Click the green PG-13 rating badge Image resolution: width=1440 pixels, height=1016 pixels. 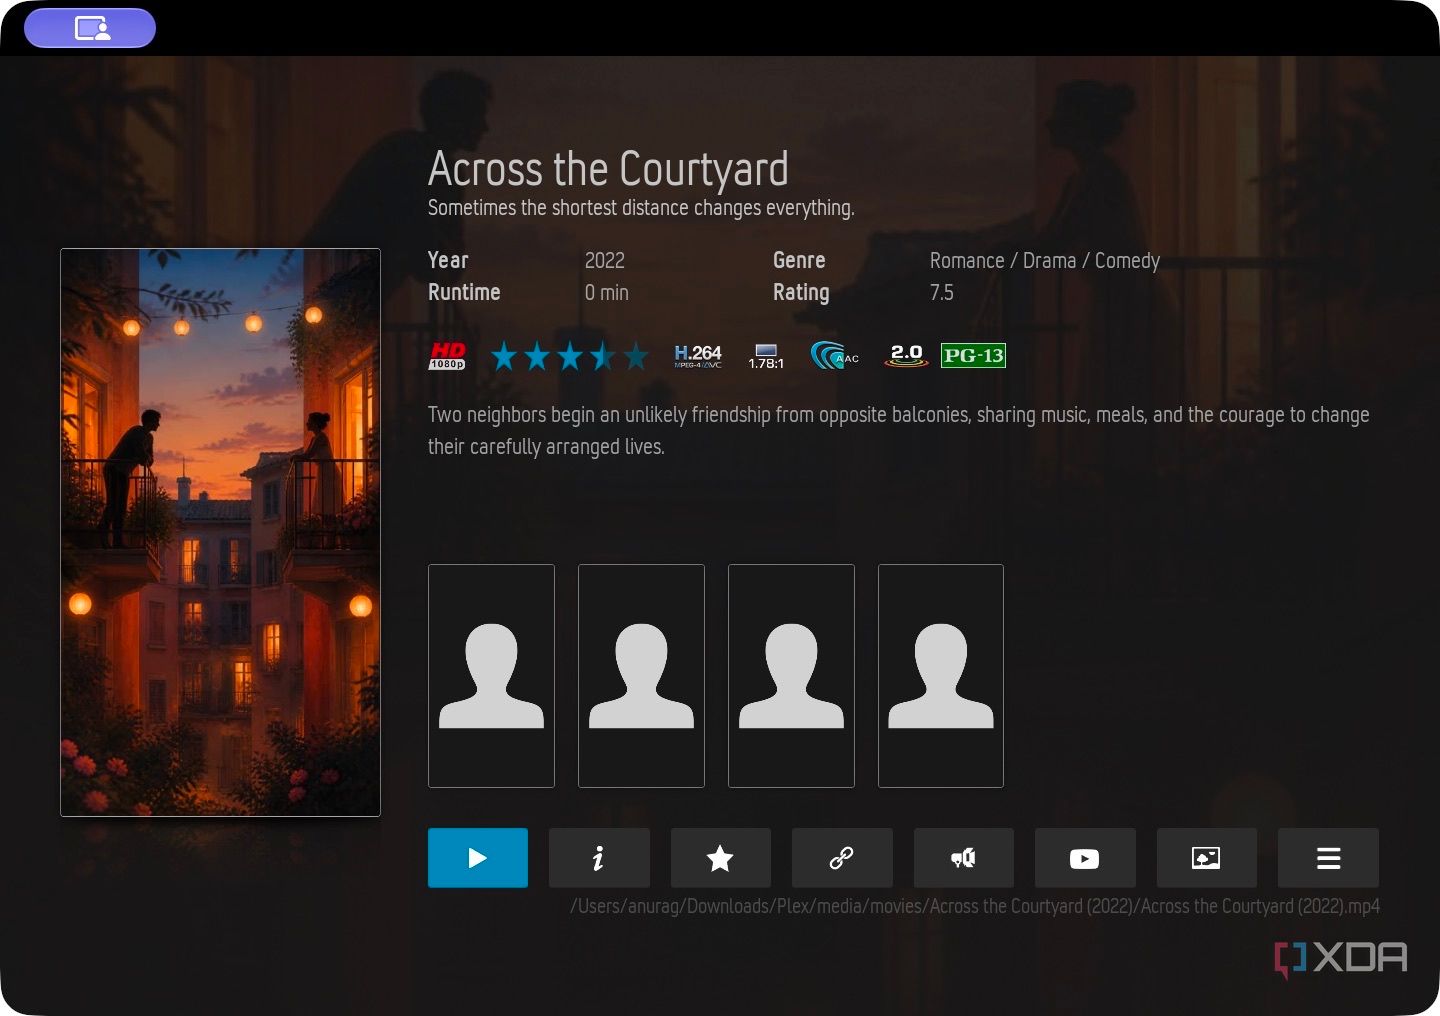[973, 356]
